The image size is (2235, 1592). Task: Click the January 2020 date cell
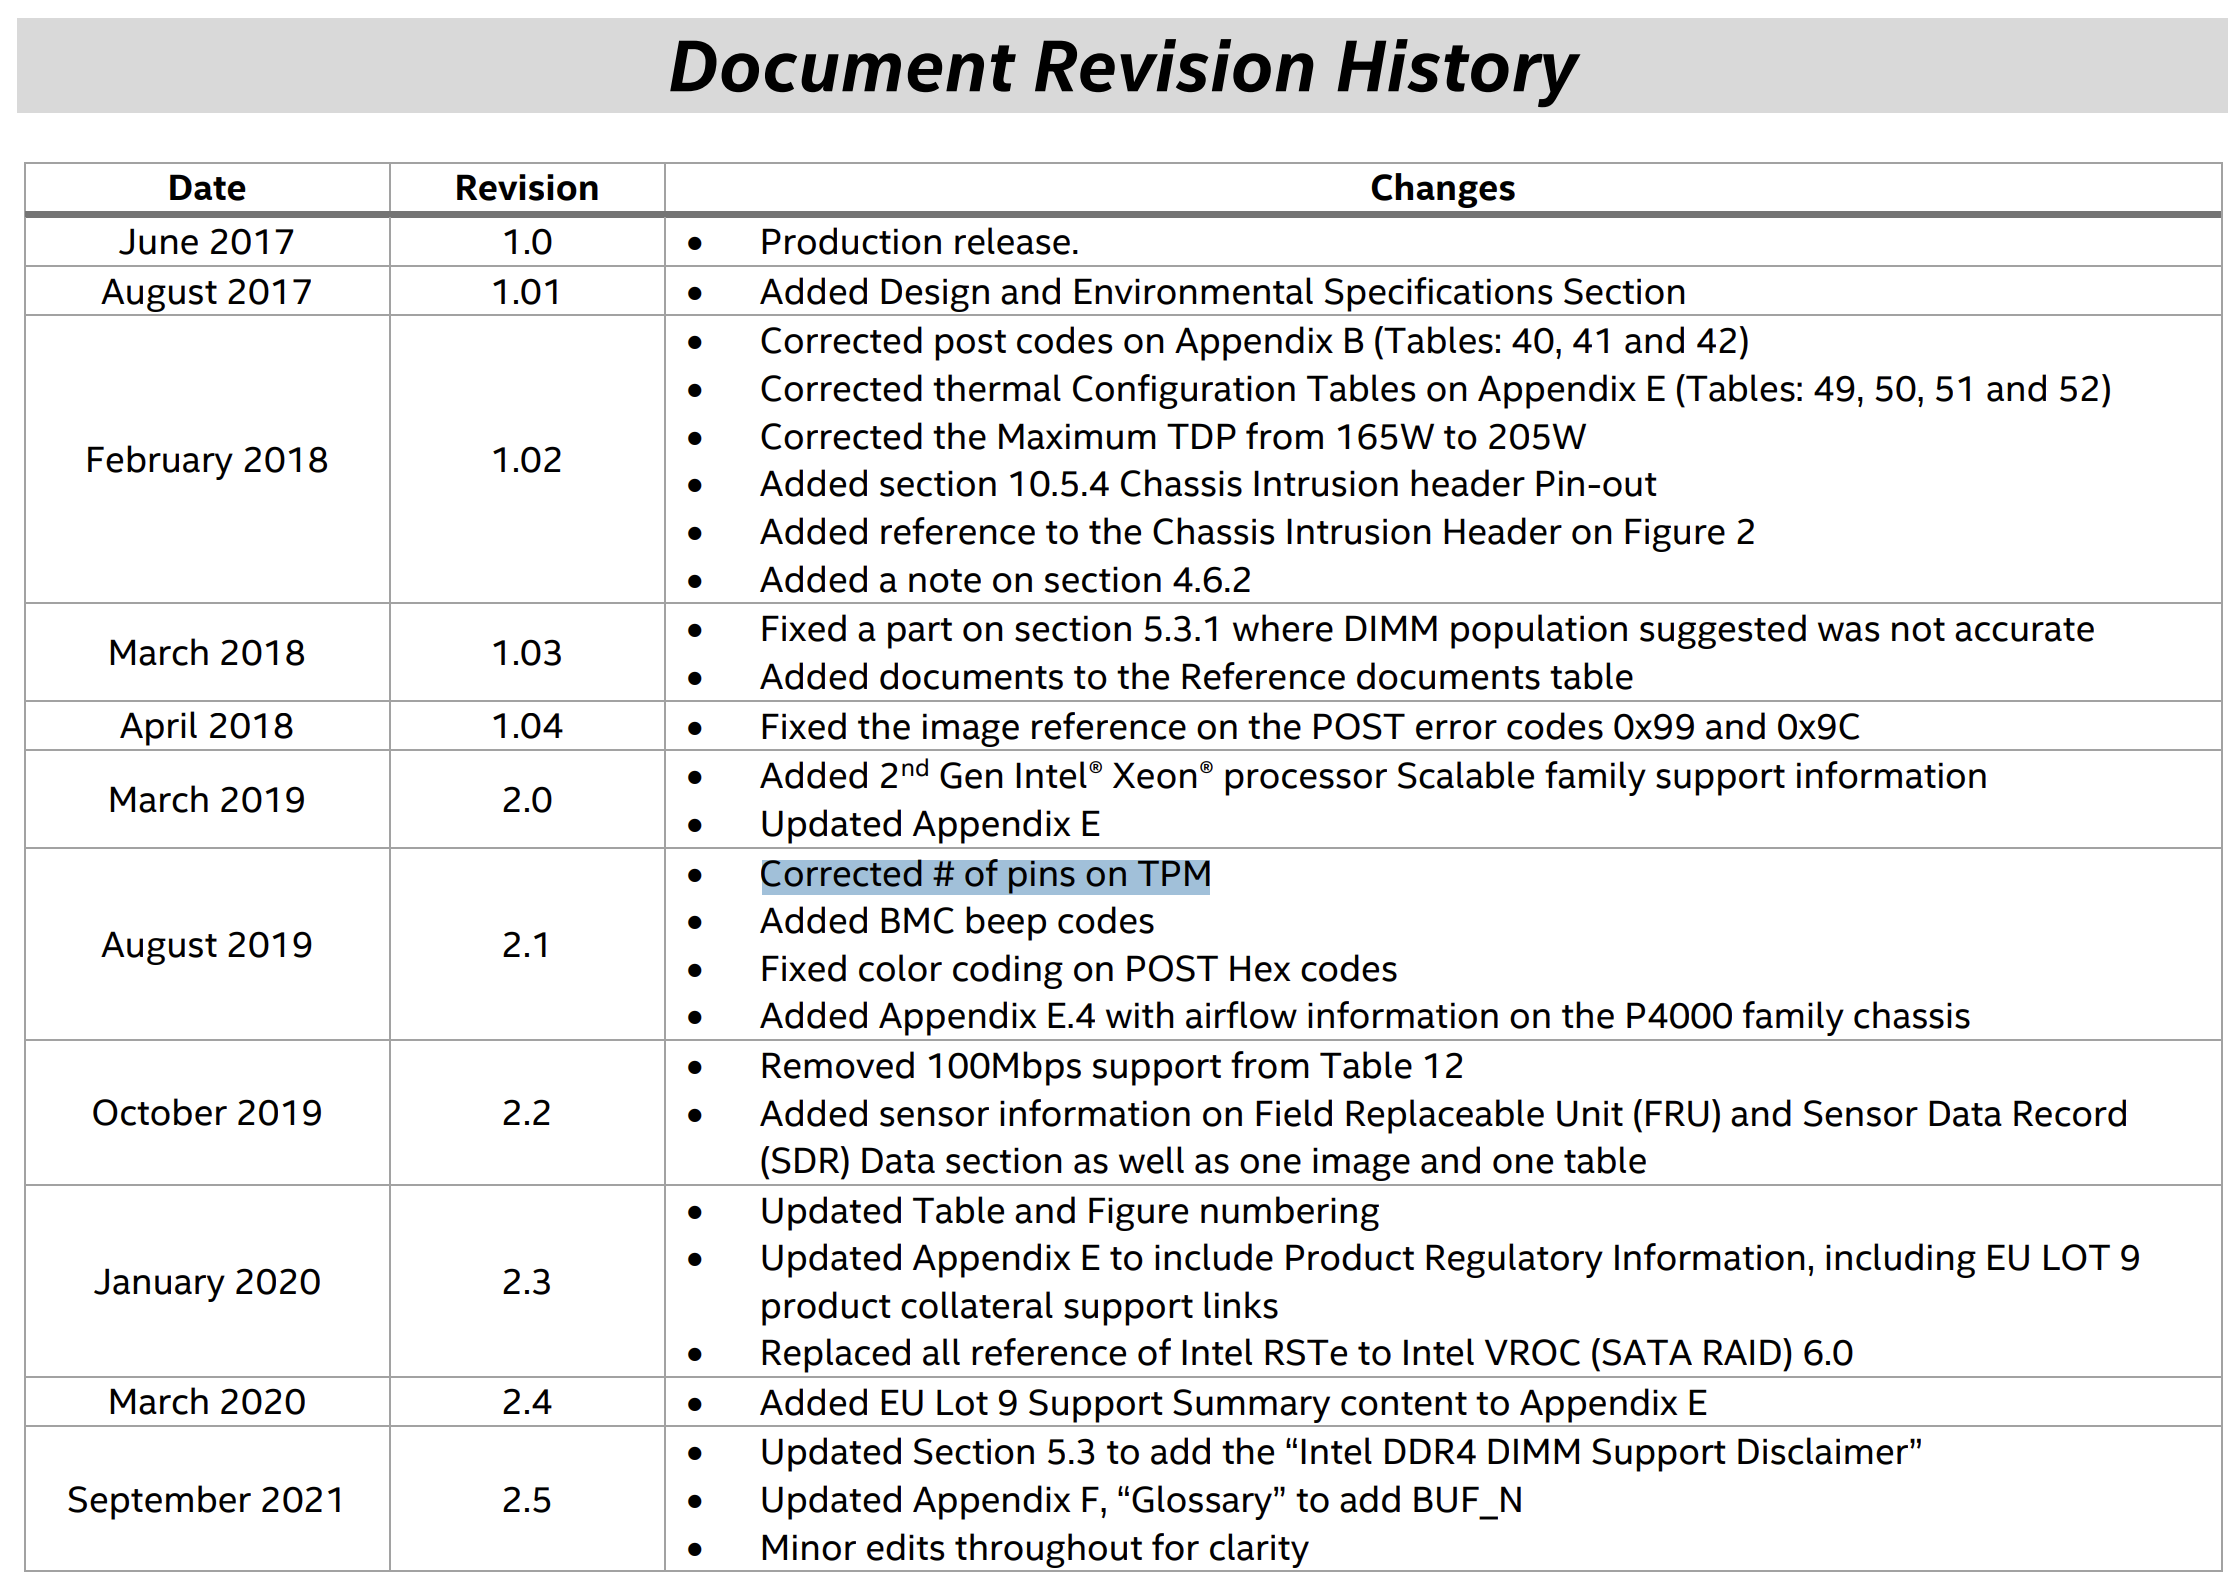[207, 1282]
